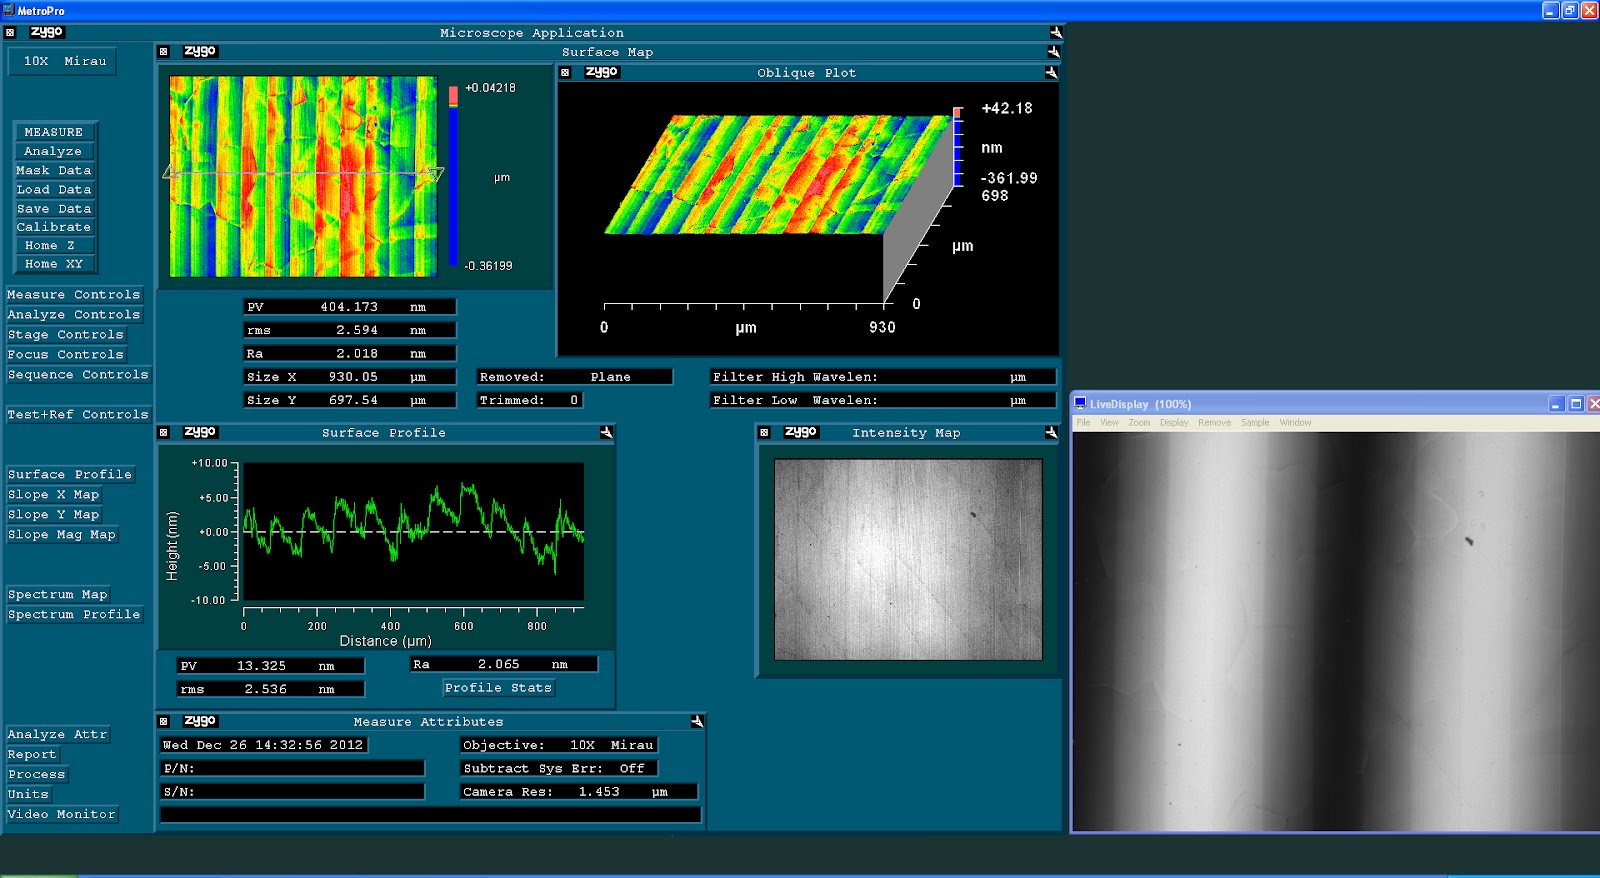The image size is (1600, 878).
Task: Click the Trimmed value field
Action: tap(529, 400)
